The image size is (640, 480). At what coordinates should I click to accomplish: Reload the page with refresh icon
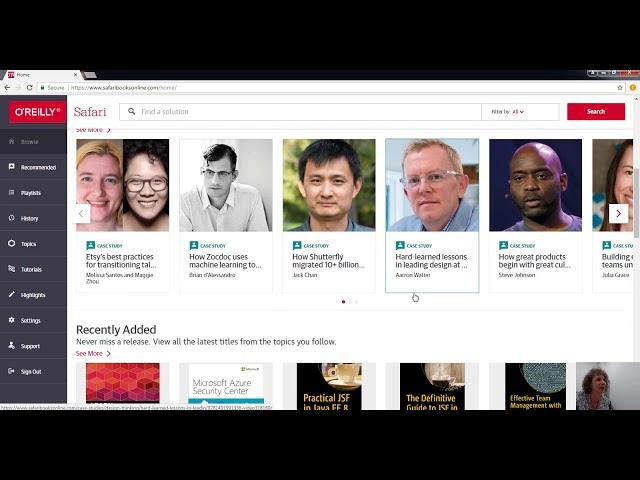pos(29,88)
